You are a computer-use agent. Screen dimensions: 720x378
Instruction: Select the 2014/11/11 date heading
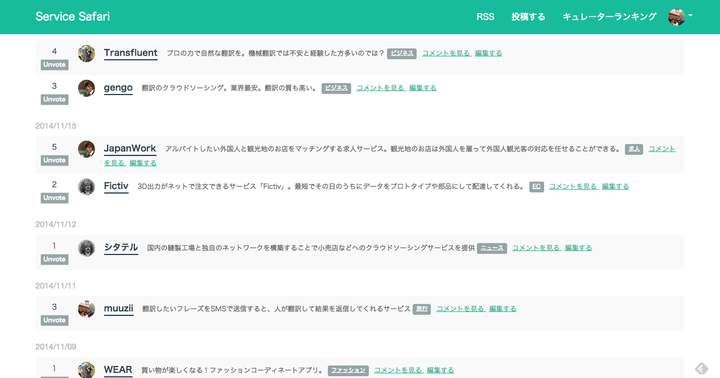pos(56,286)
